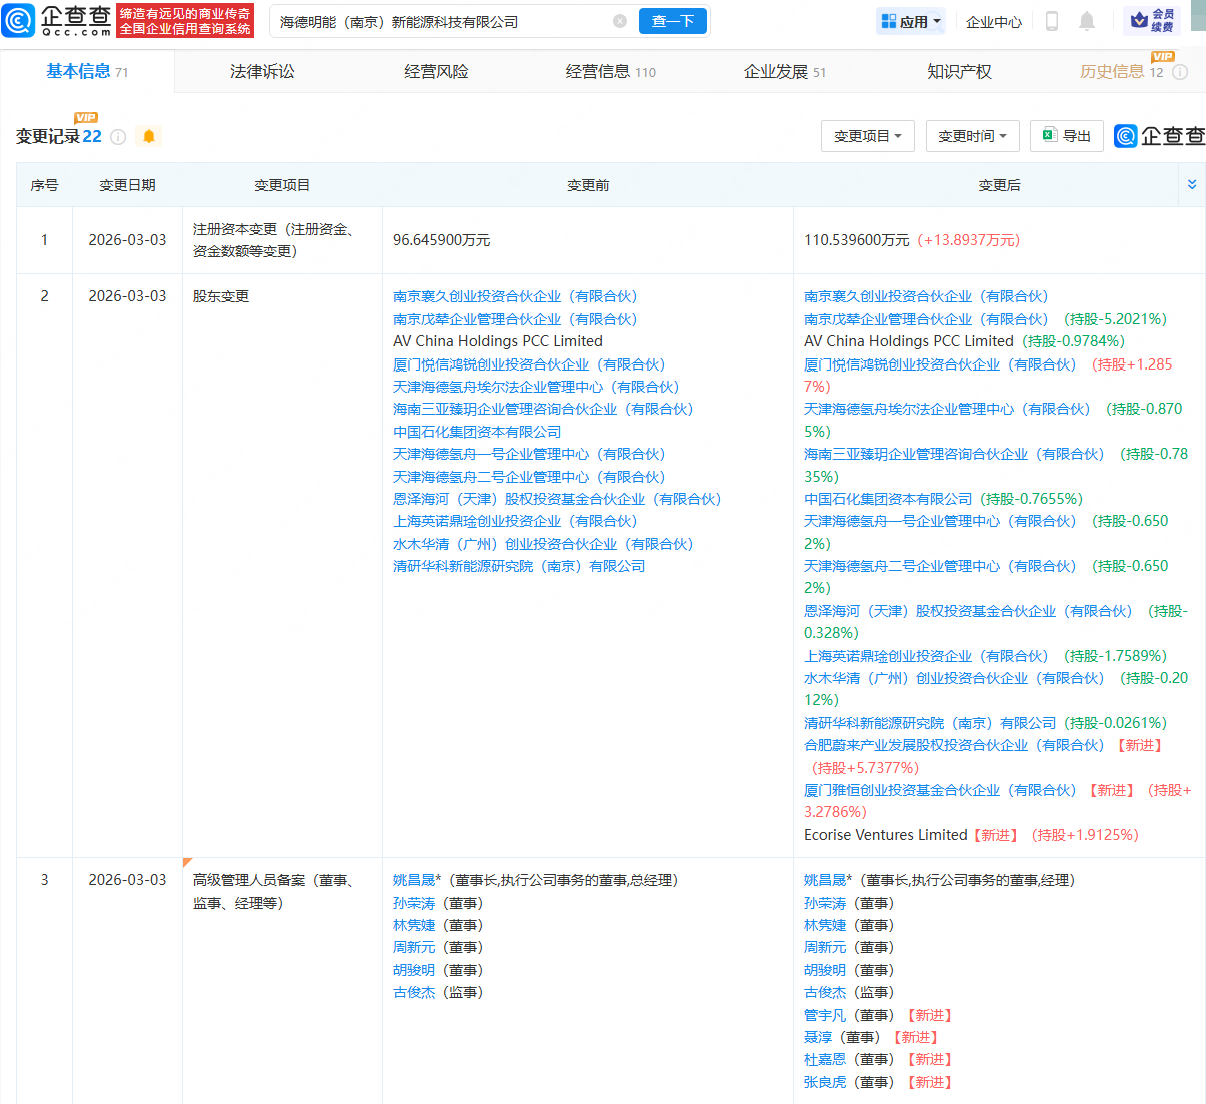This screenshot has width=1206, height=1104.
Task: Clear the search box with the X icon
Action: [x=620, y=21]
